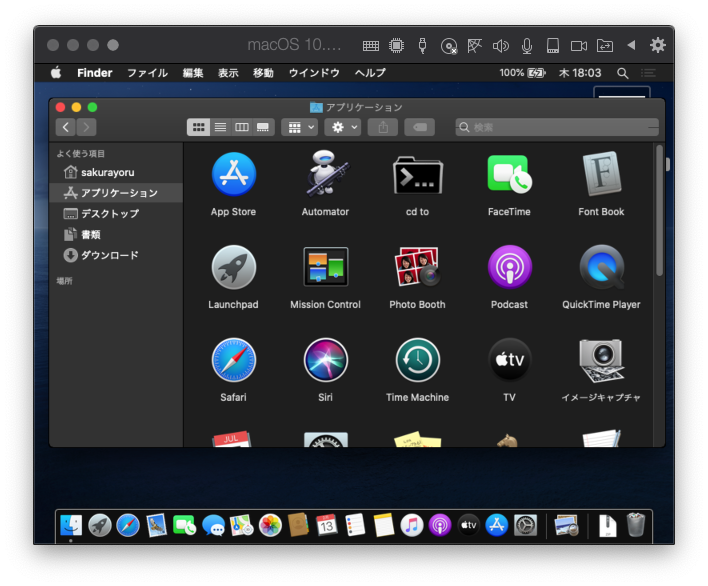
Task: Open the ウインドウ menu
Action: [x=314, y=73]
